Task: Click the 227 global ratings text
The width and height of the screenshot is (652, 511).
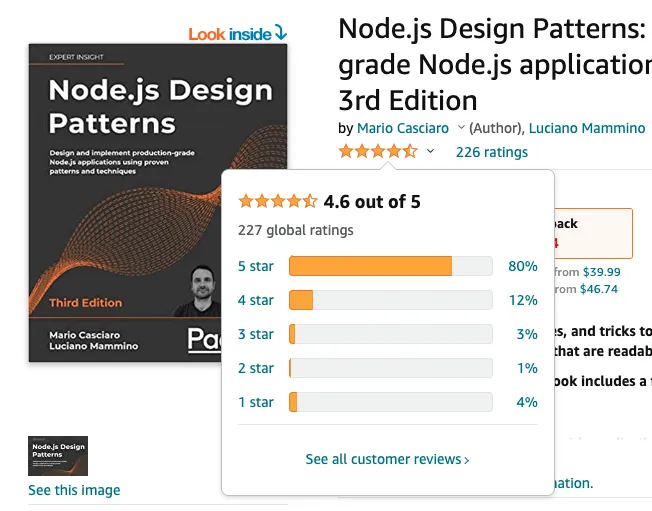Action: click(x=296, y=230)
